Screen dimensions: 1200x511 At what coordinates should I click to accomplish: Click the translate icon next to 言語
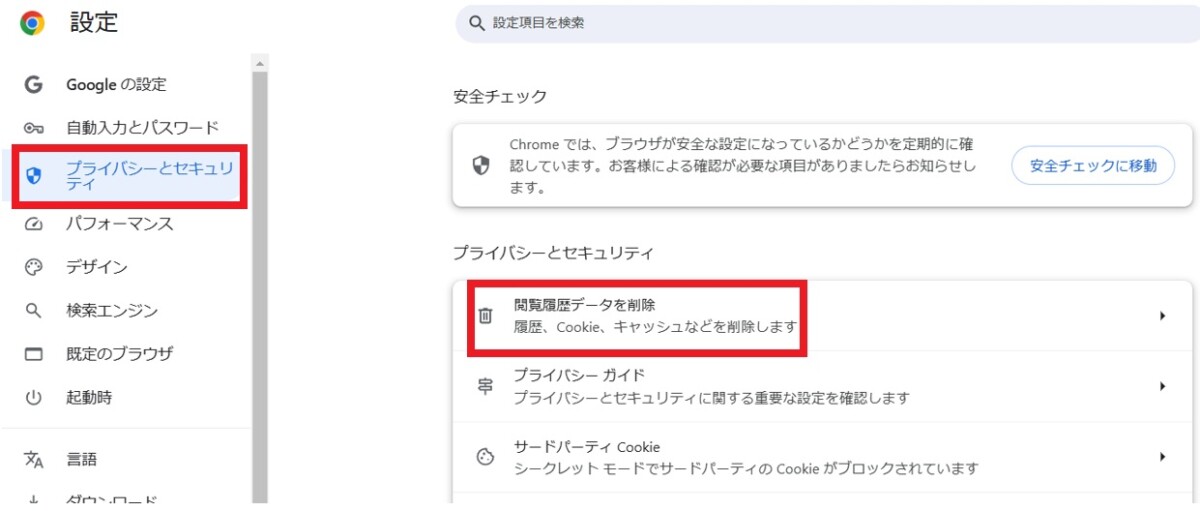(34, 459)
